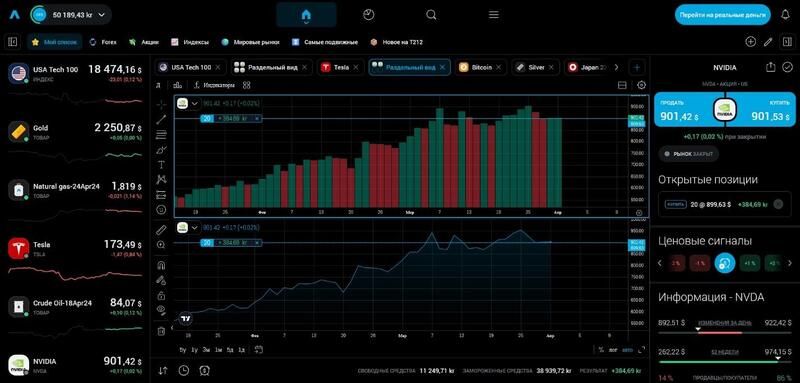Toggle NVIDIA watchlist checkmark icon
Screen dimensions: 800x383
tap(788, 67)
